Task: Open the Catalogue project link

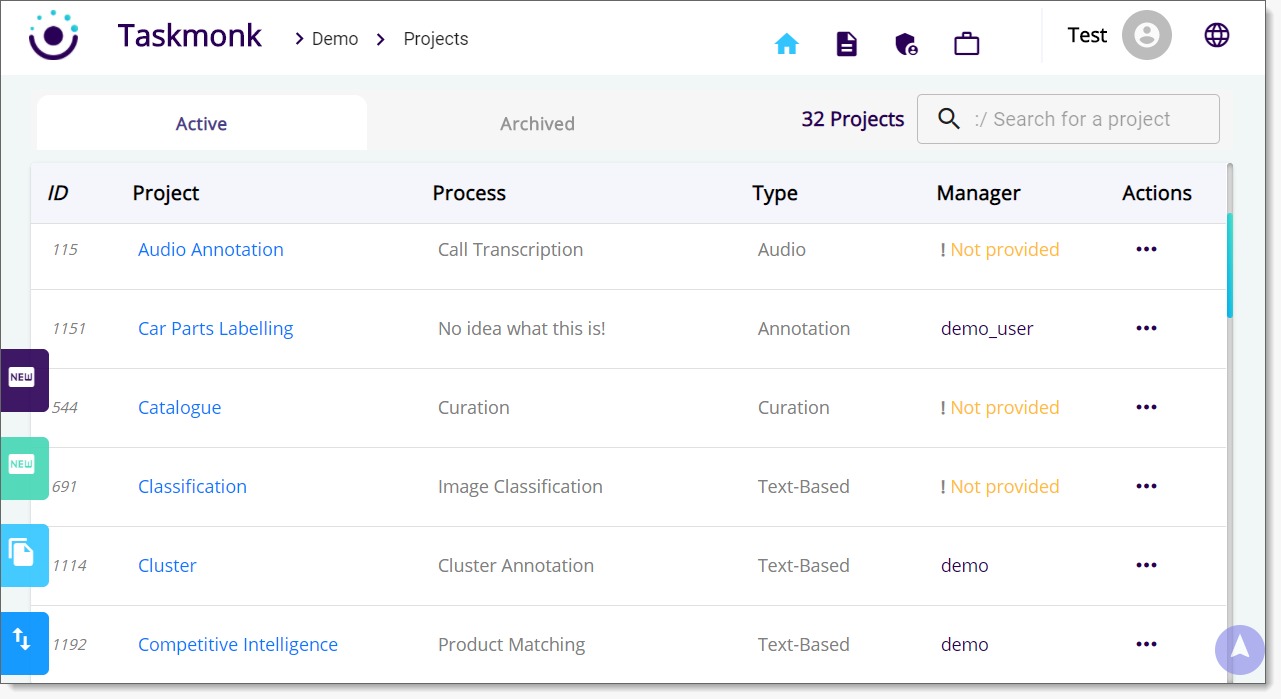Action: (x=180, y=408)
